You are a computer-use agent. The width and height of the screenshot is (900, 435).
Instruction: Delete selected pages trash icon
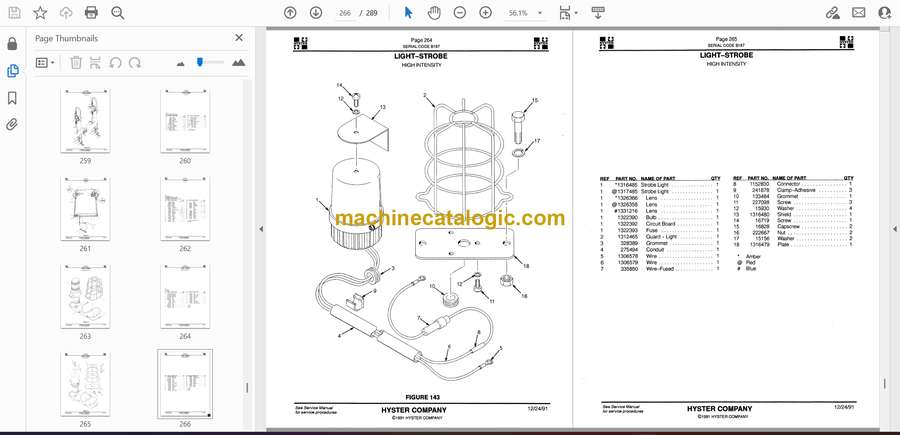76,63
